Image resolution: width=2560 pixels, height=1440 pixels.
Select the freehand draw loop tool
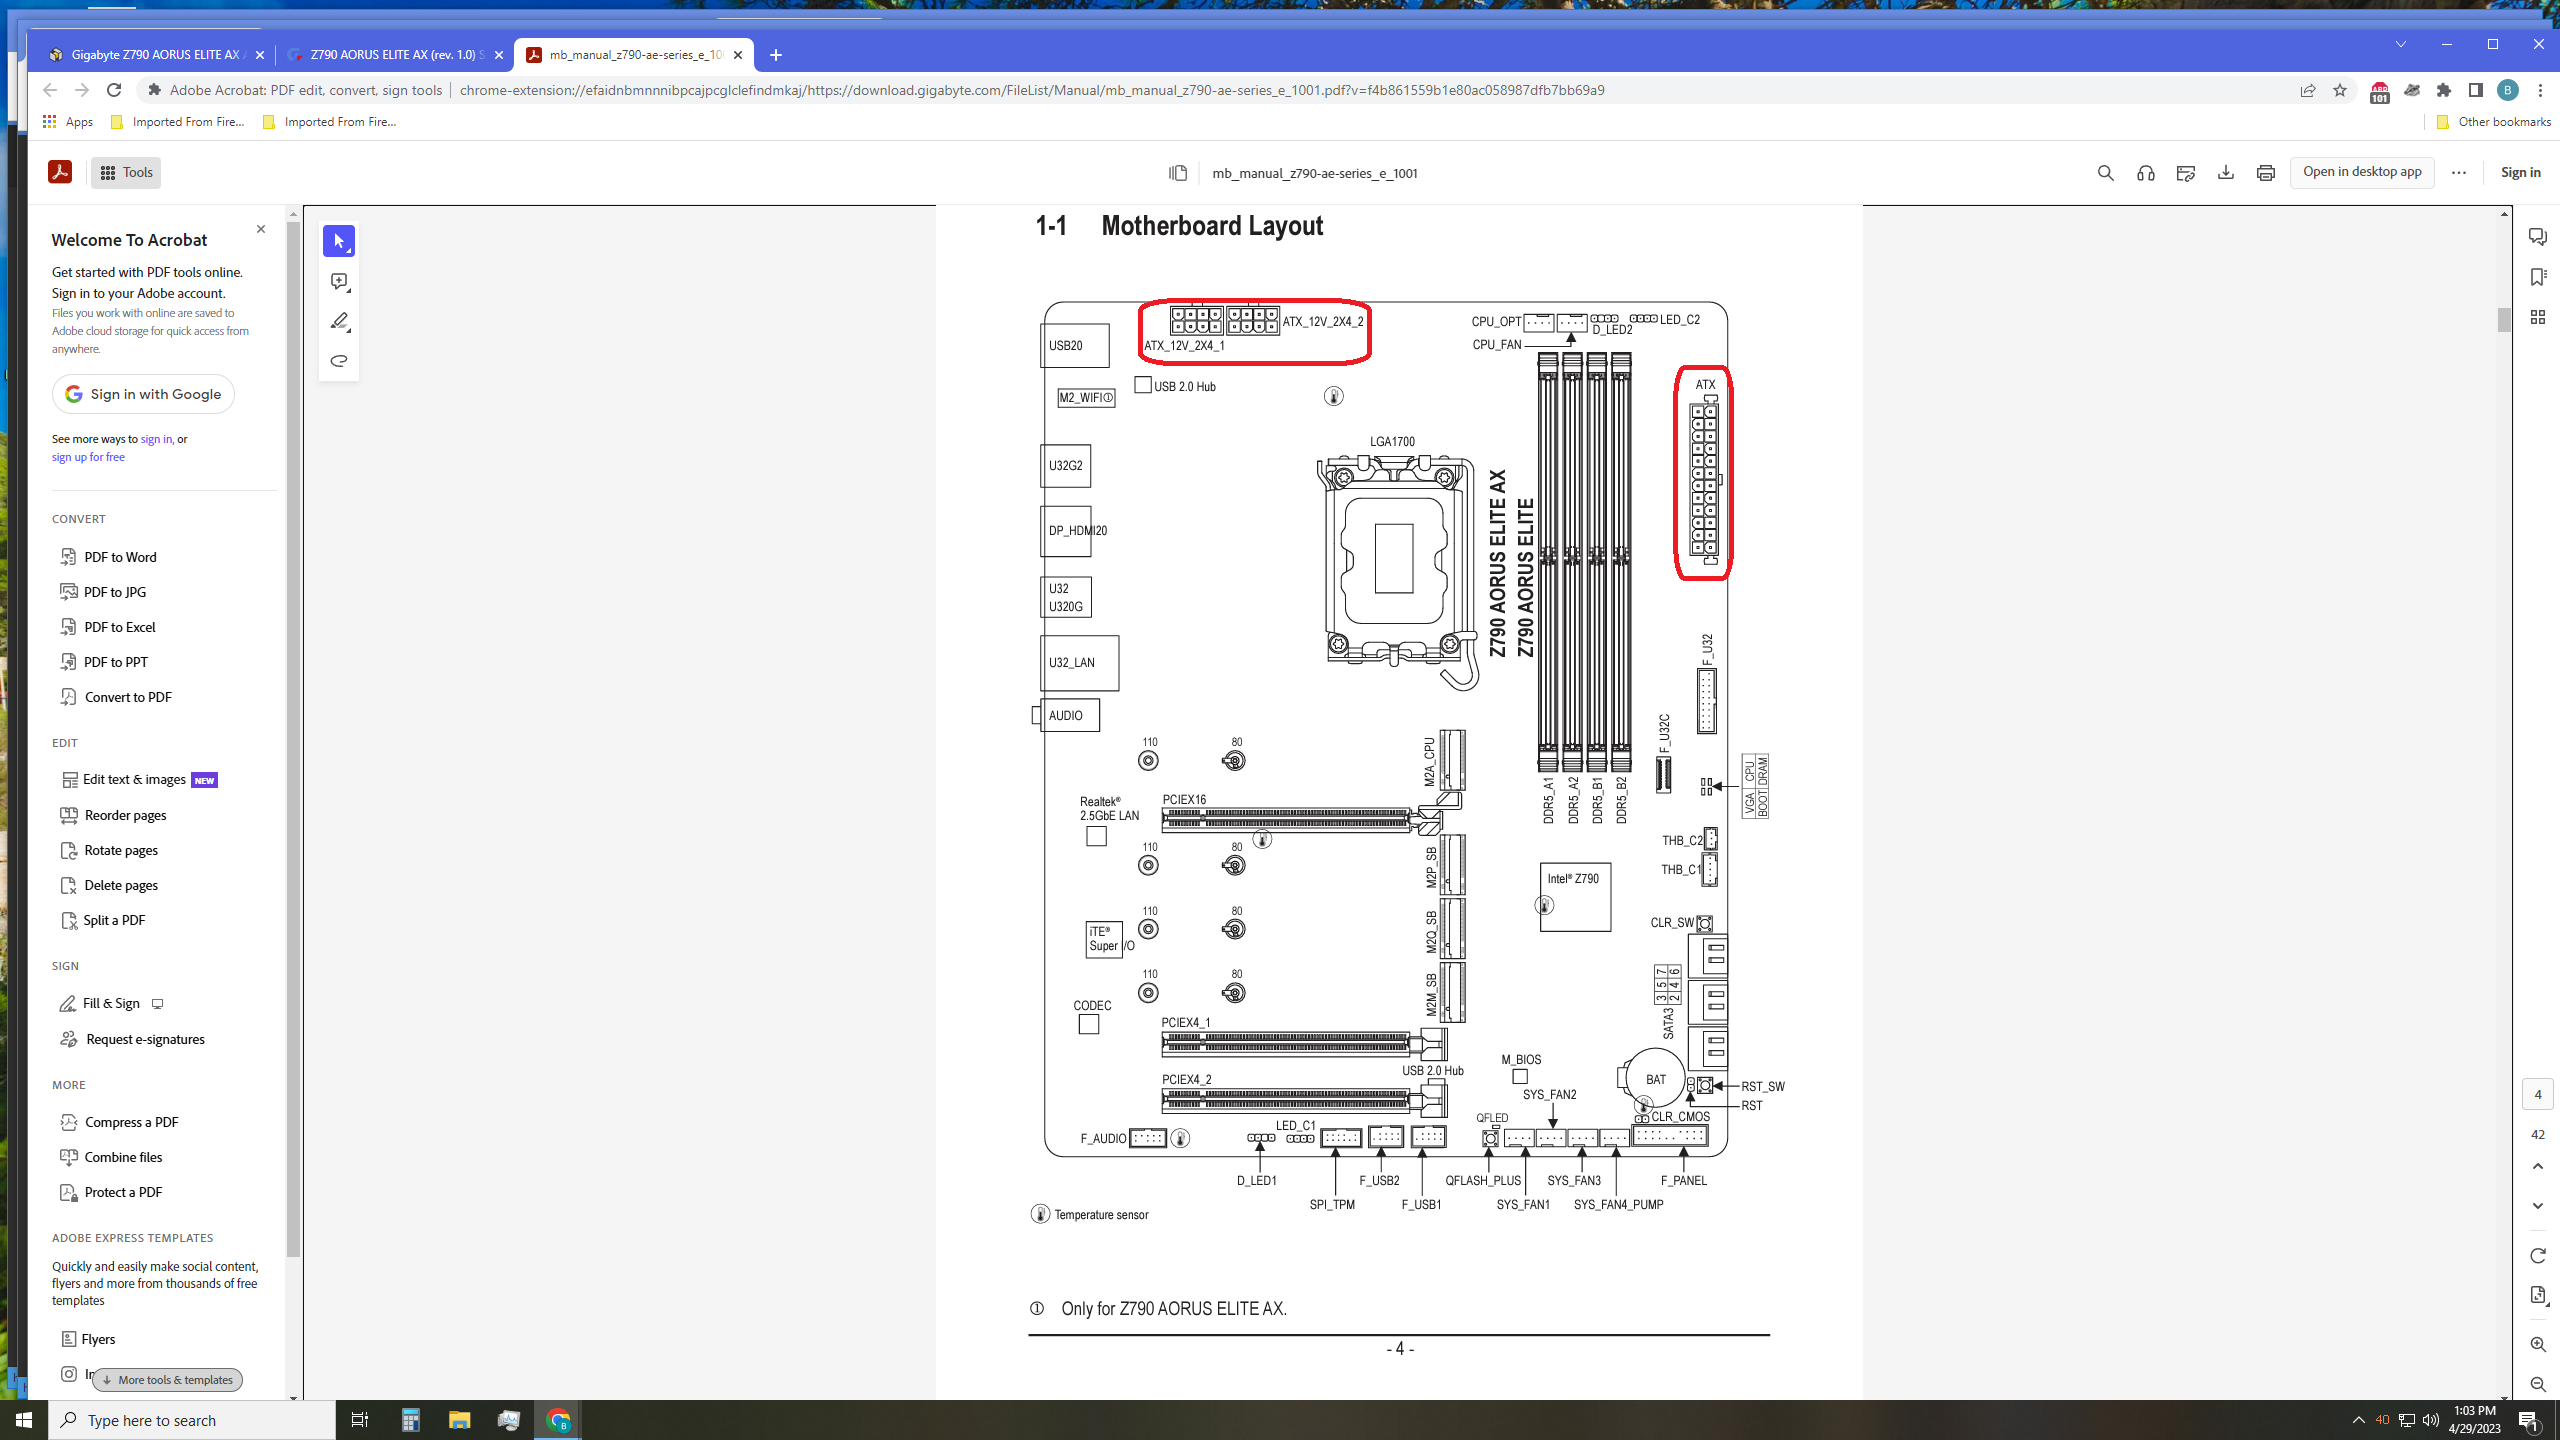click(x=339, y=361)
